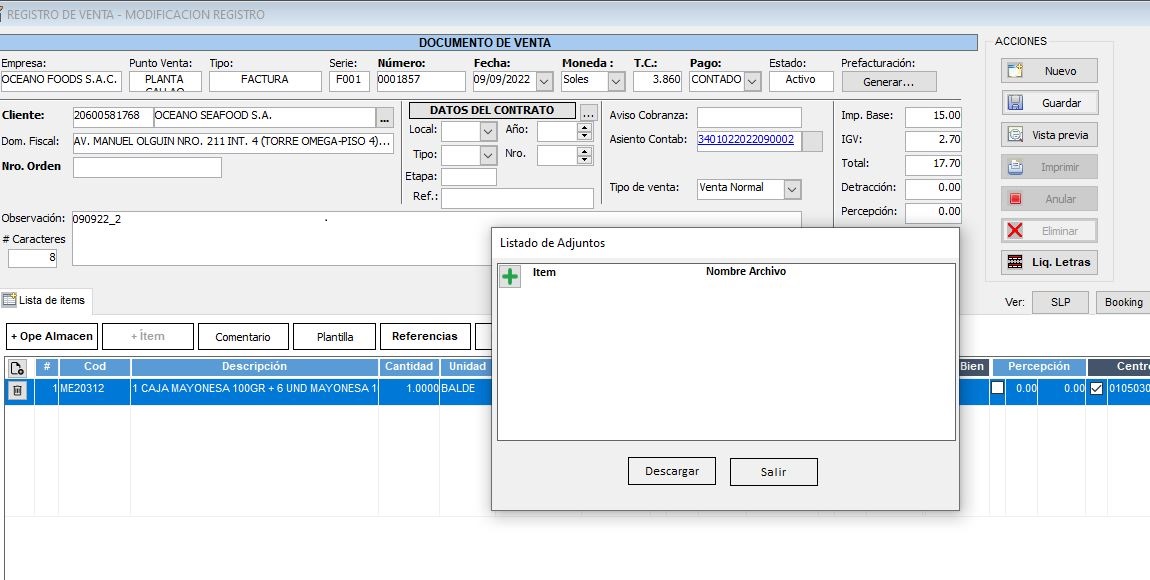Viewport: 1150px width, 580px height.
Task: Click the Nro. Orden input field
Action: [x=147, y=168]
